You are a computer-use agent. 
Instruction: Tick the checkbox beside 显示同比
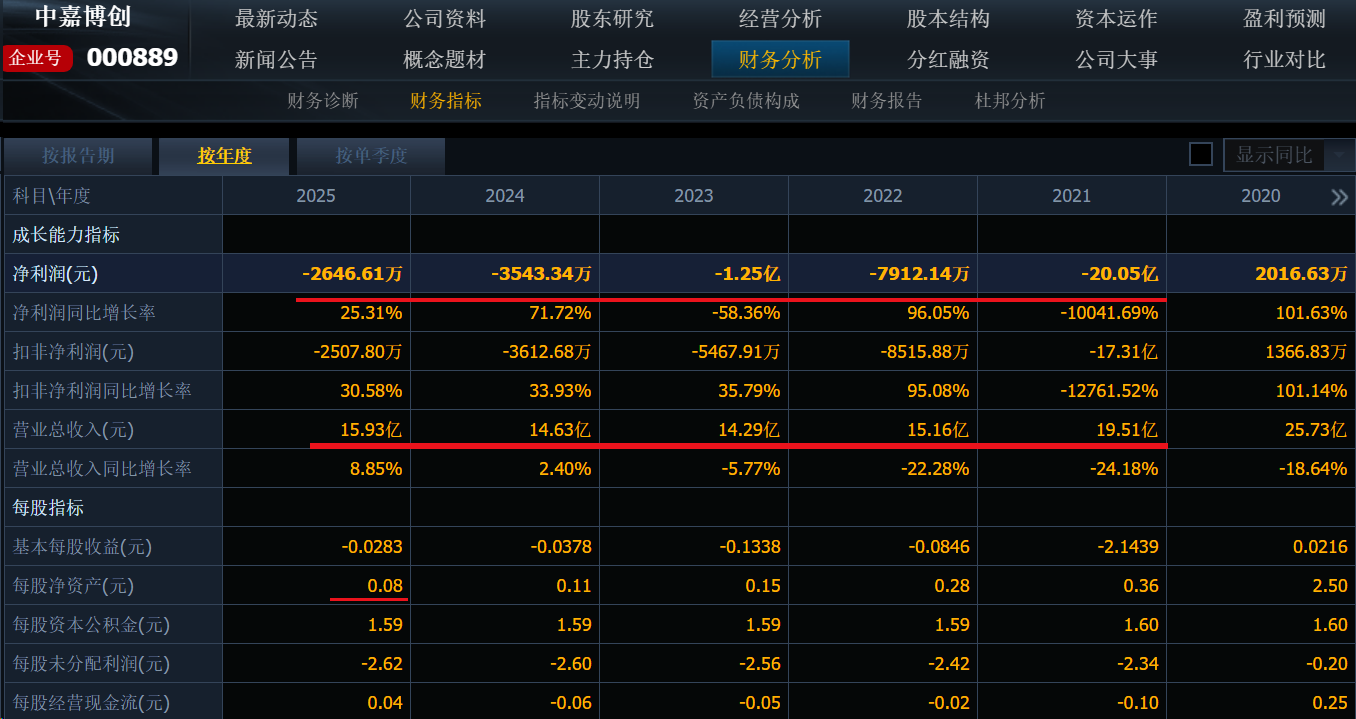(1200, 155)
